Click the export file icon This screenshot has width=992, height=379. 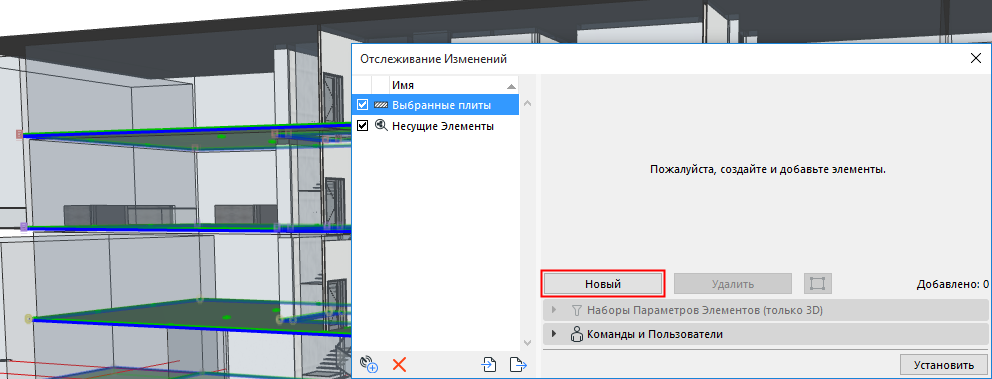pyautogui.click(x=518, y=364)
